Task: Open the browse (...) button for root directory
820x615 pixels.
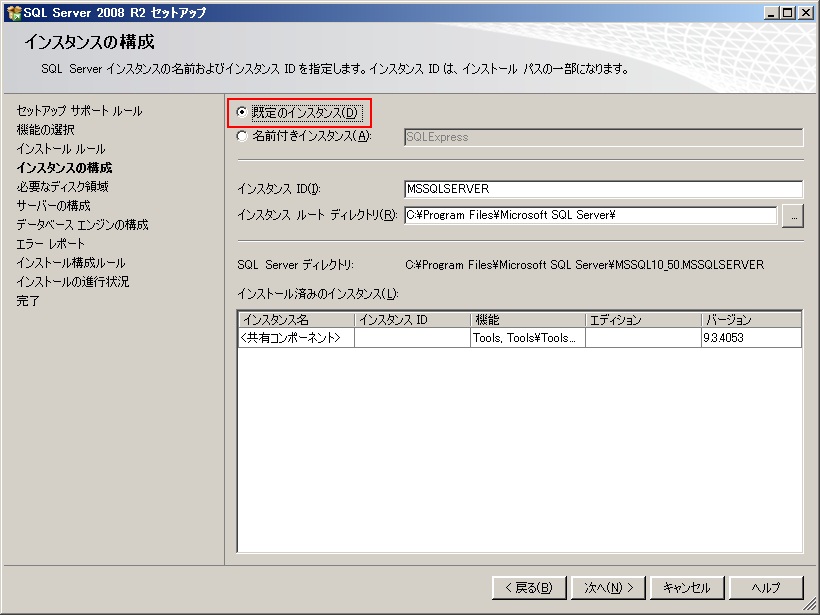Action: (793, 216)
